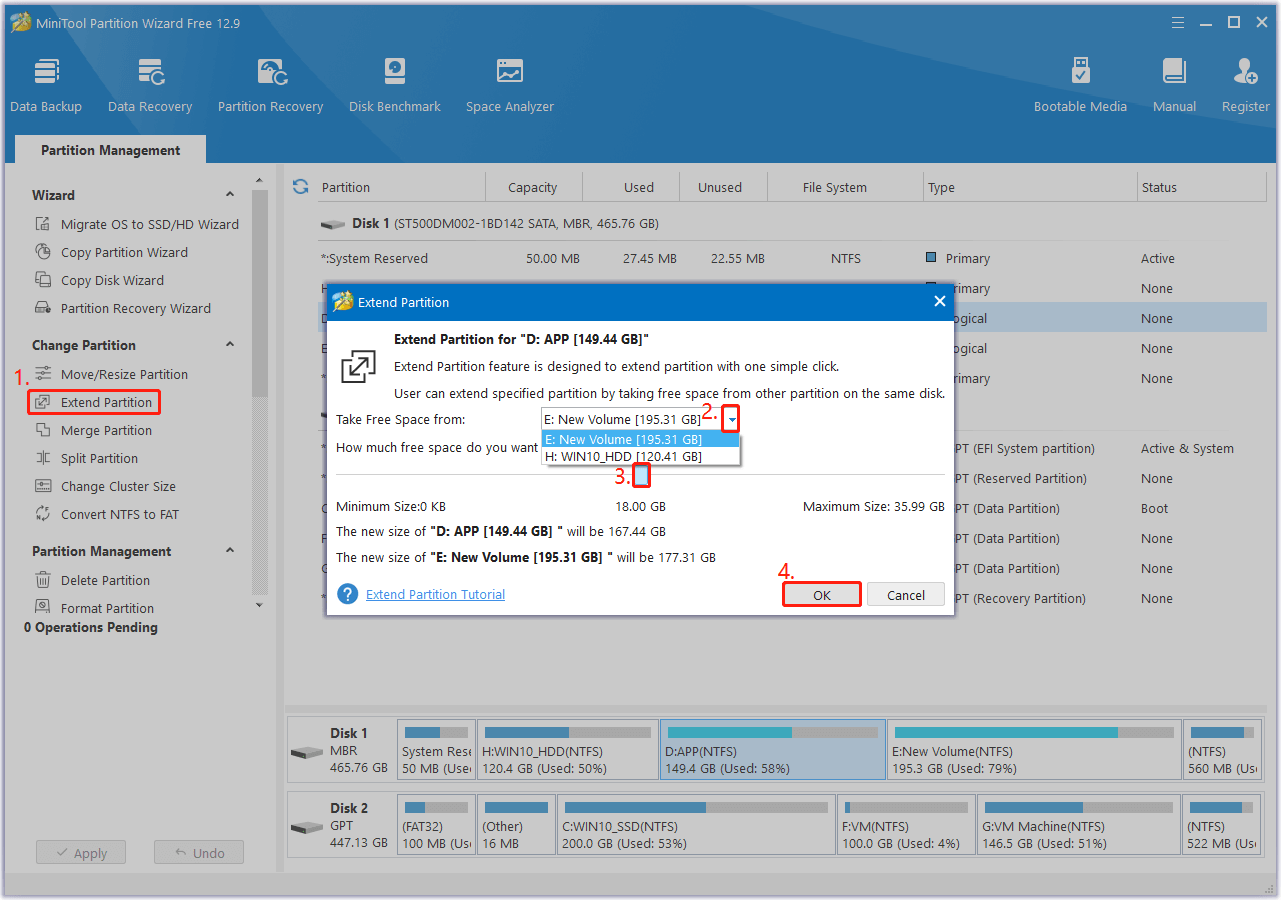Choose H: WIN10_HDD [120.41 GB] in the dropdown list
1281x900 pixels.
tap(640, 456)
